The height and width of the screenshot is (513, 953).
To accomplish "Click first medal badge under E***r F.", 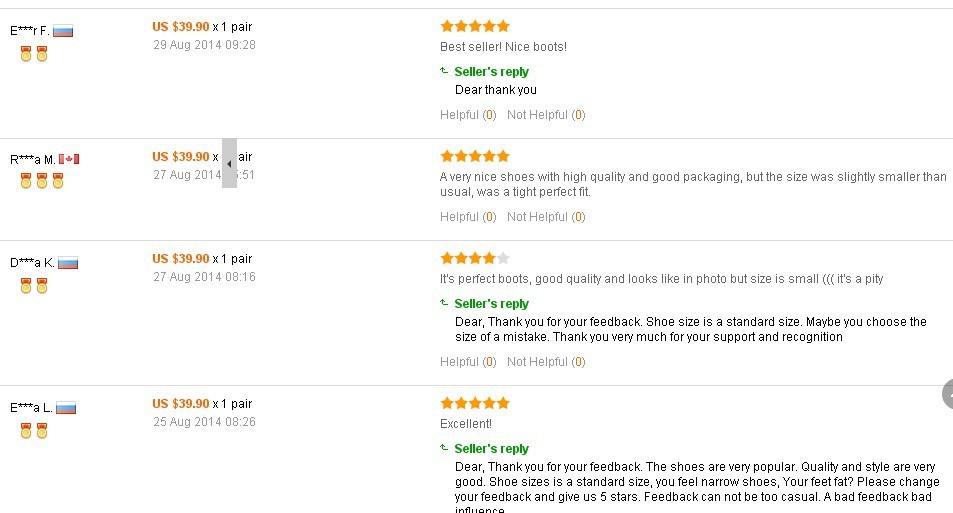I will pyautogui.click(x=26, y=54).
